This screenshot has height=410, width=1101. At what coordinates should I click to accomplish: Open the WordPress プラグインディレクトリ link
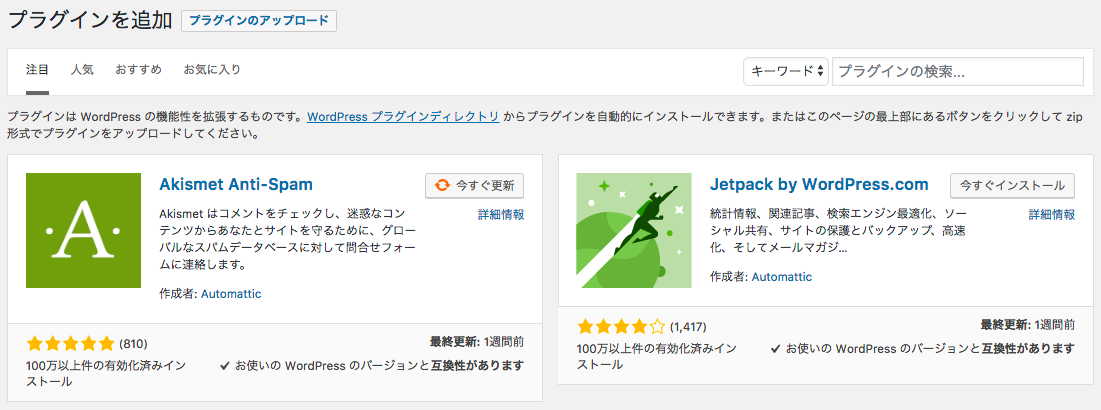[x=403, y=117]
